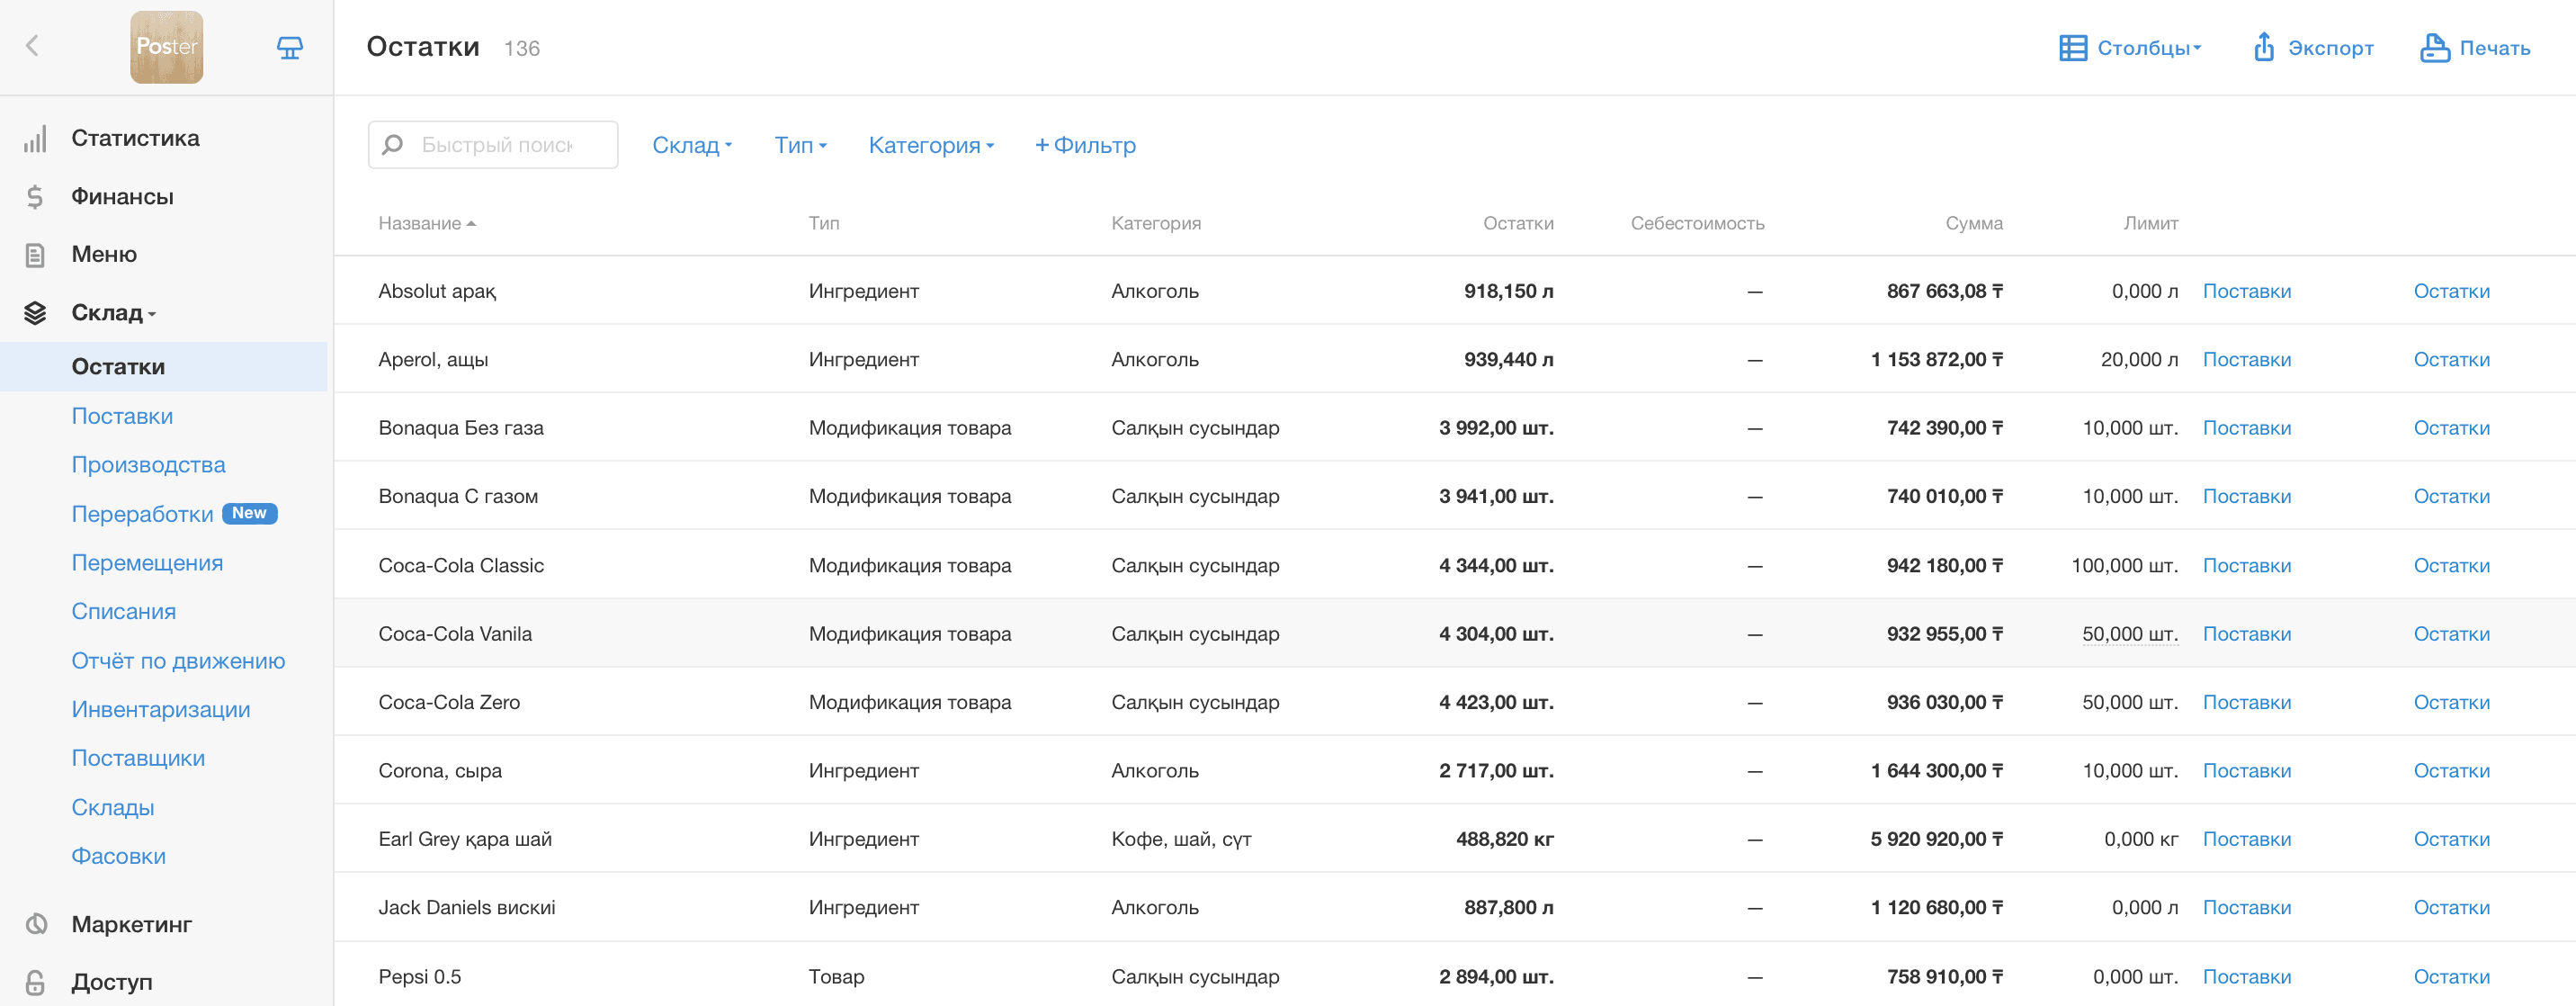Screen dimensions: 2576x1006
Task: Click the Кофе, шай, сүт category cell
Action: [1181, 839]
